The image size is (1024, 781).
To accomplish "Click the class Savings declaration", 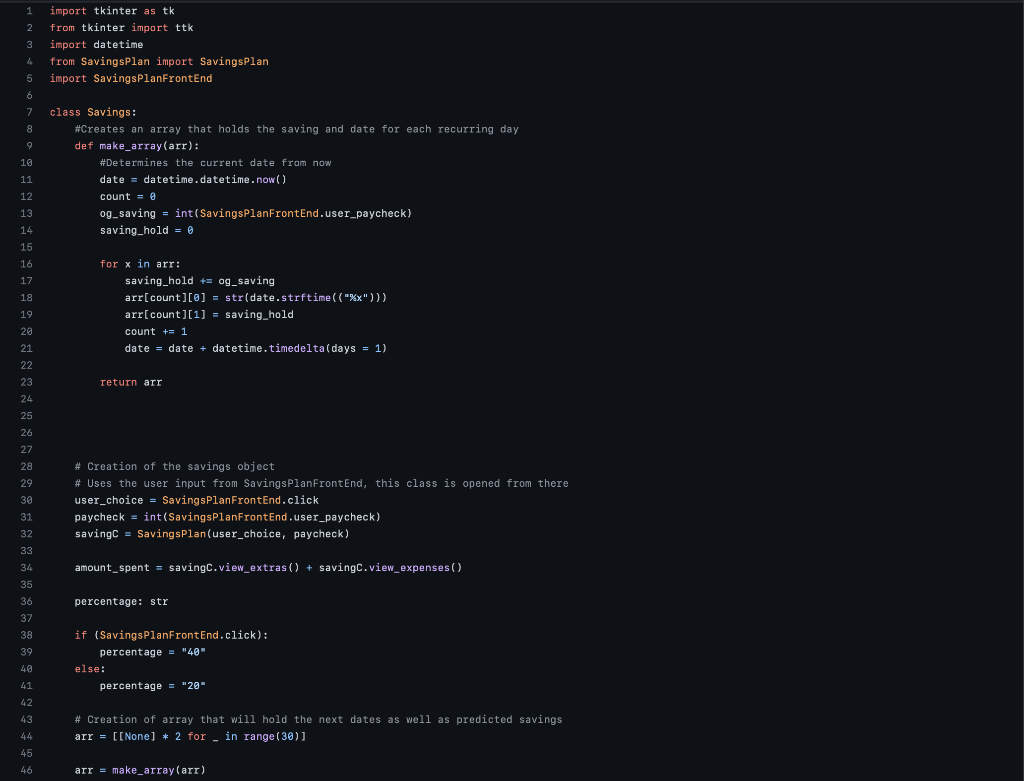I will pyautogui.click(x=93, y=112).
